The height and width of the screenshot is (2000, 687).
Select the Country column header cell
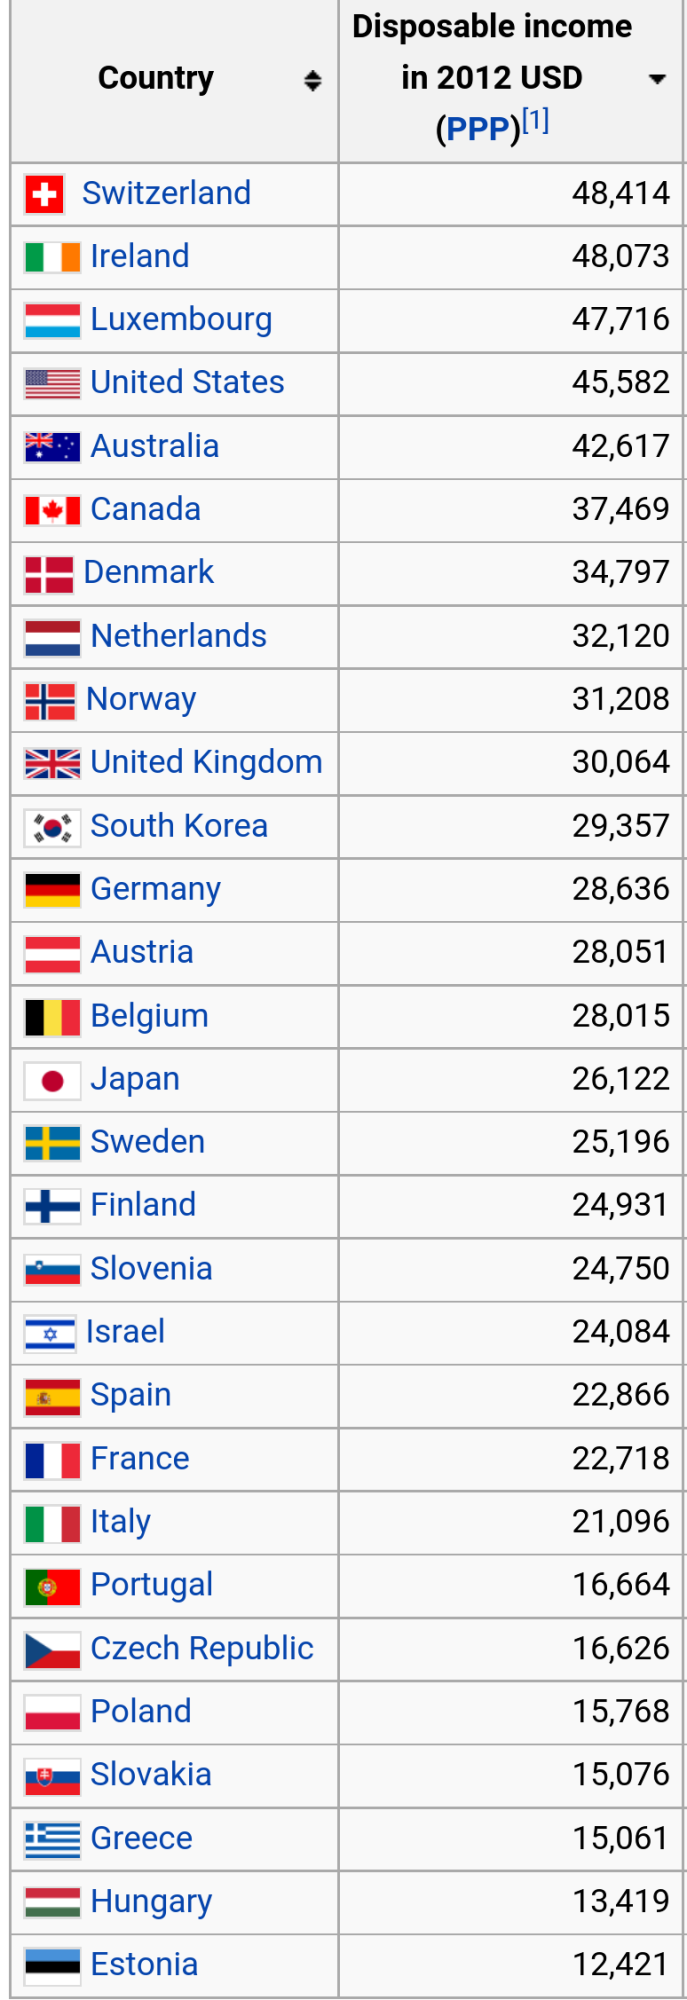click(x=174, y=81)
